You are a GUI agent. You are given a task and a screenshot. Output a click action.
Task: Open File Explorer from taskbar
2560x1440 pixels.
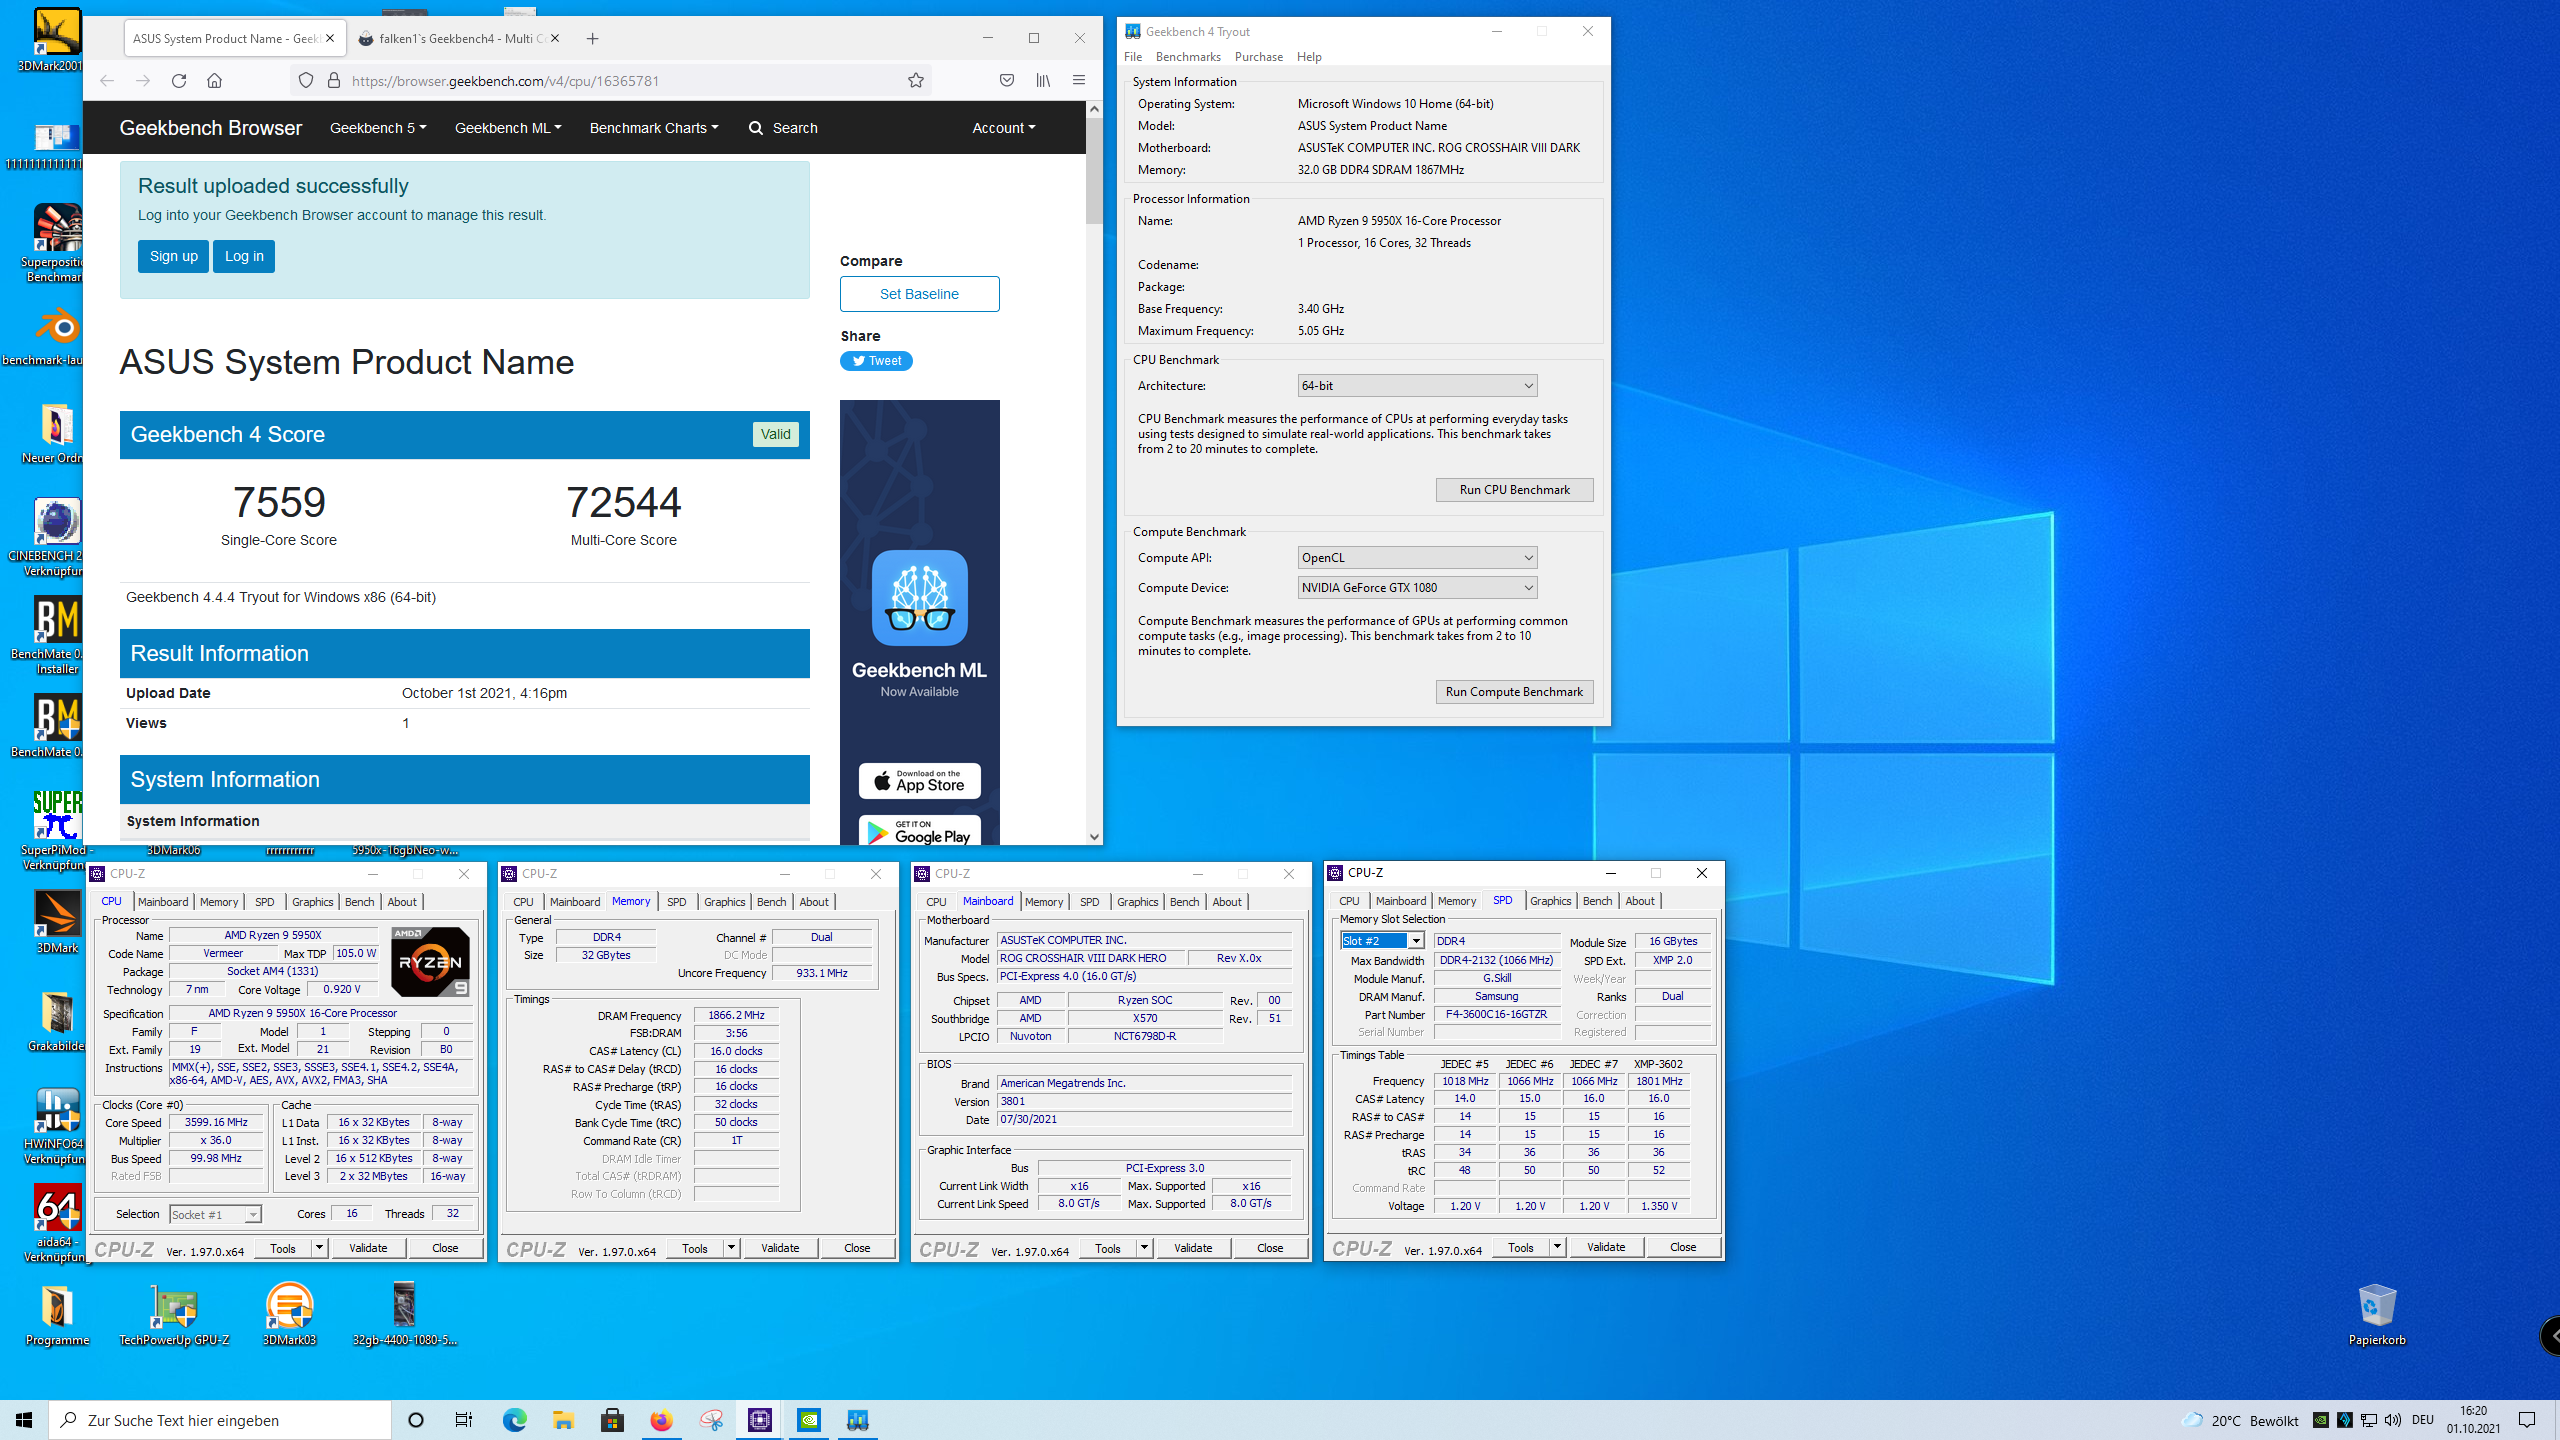pyautogui.click(x=563, y=1420)
